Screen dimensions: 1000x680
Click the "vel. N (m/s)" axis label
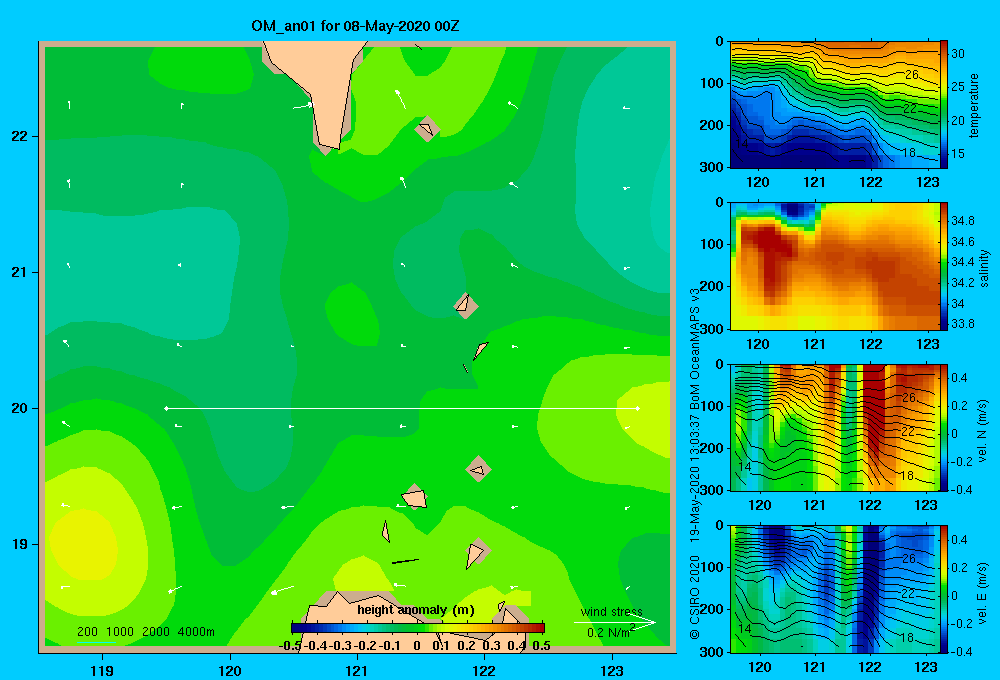(x=982, y=431)
